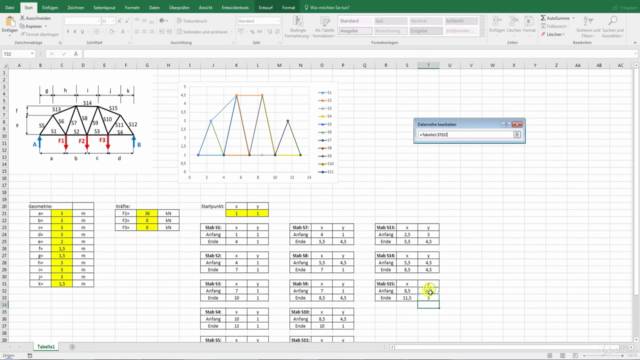Align text right icon

[x=152, y=32]
